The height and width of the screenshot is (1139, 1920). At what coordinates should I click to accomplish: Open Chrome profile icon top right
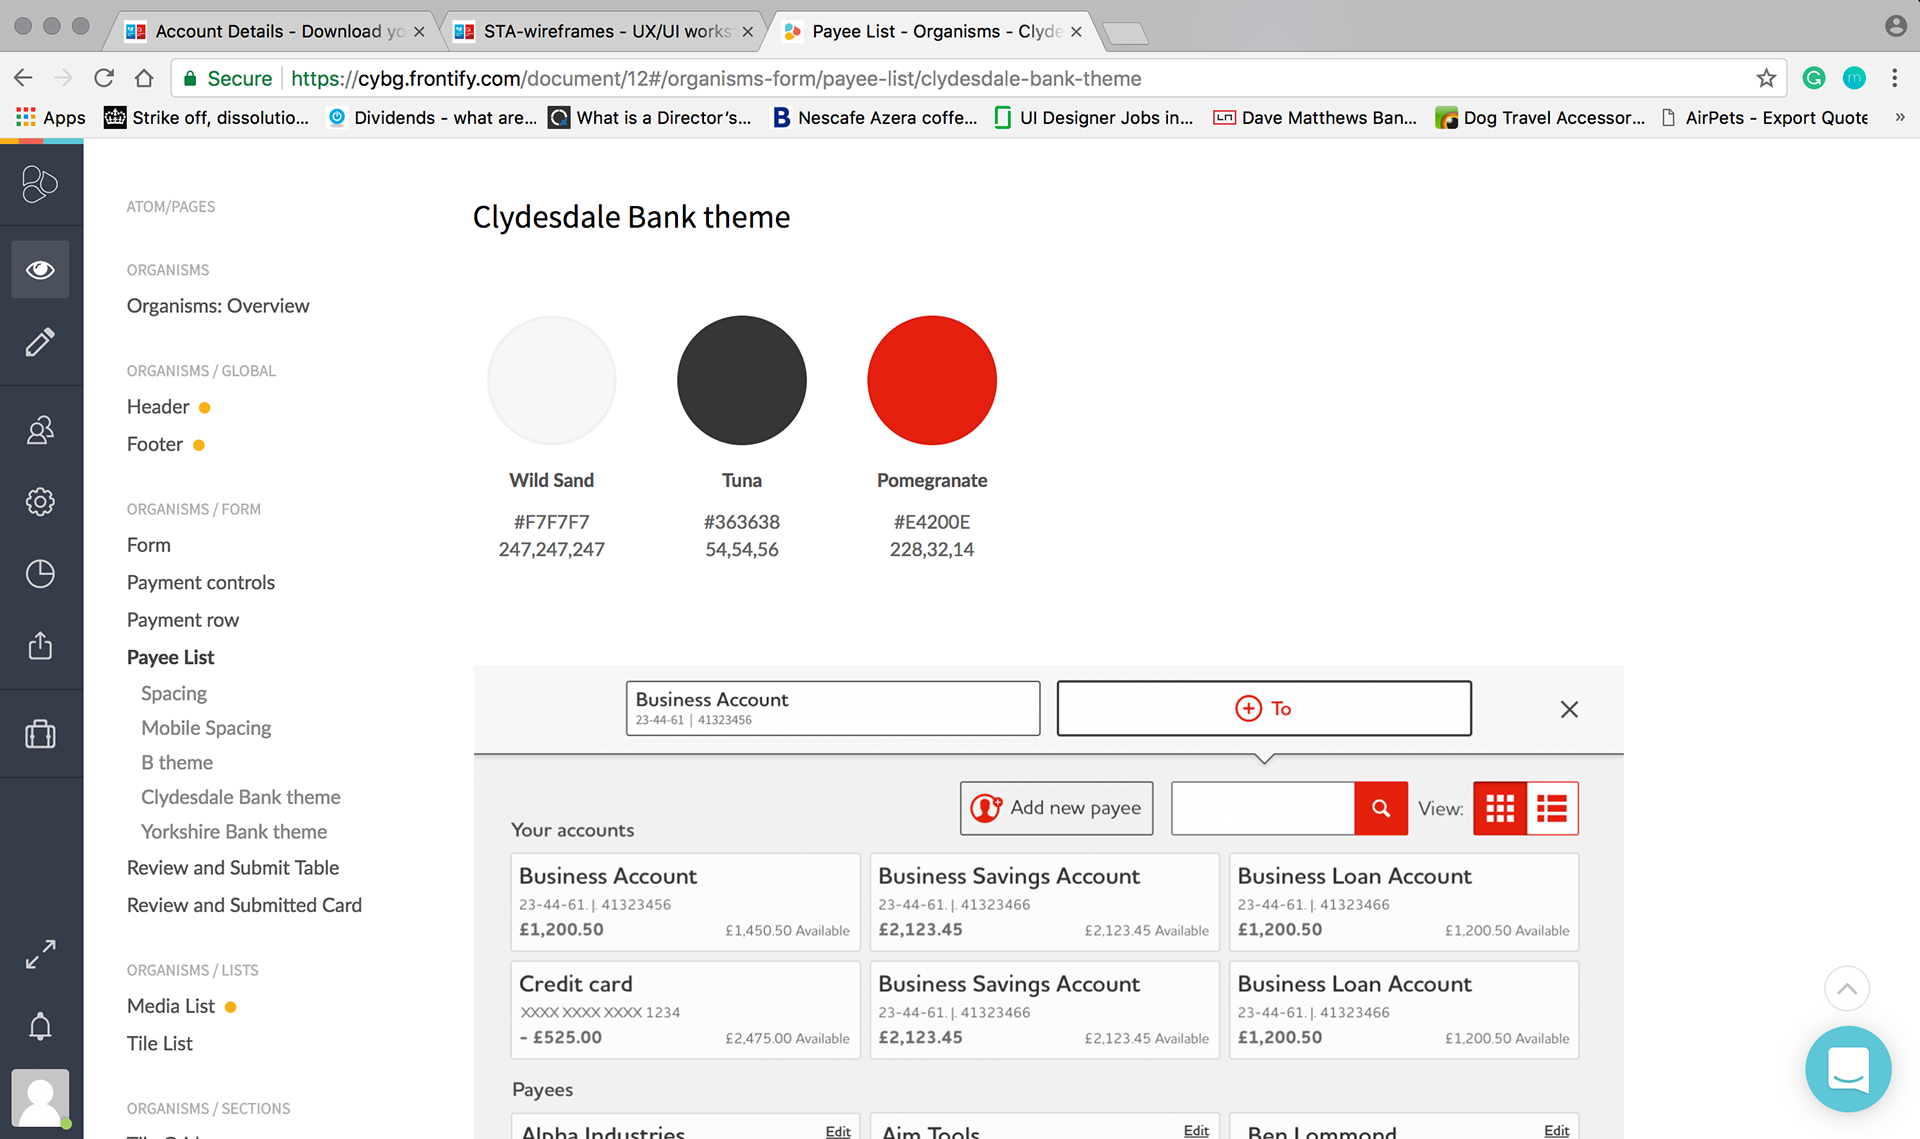1896,27
